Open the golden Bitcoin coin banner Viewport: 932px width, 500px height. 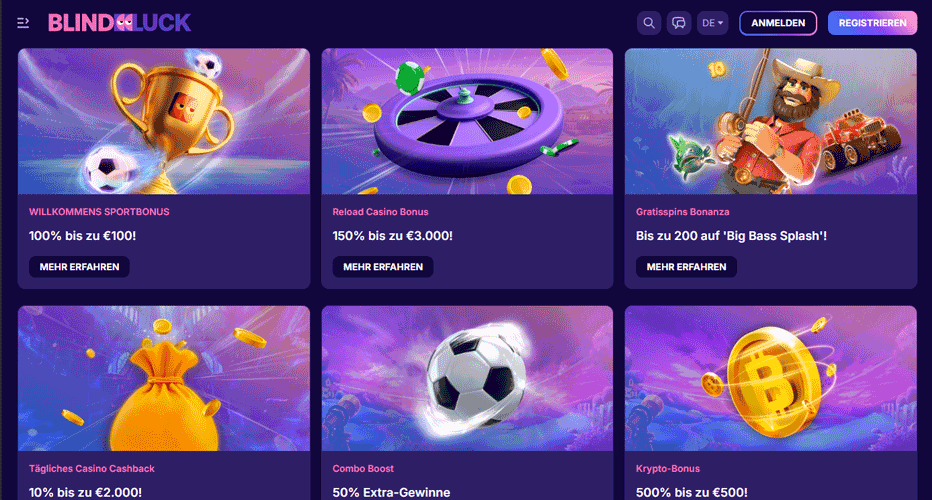point(771,379)
